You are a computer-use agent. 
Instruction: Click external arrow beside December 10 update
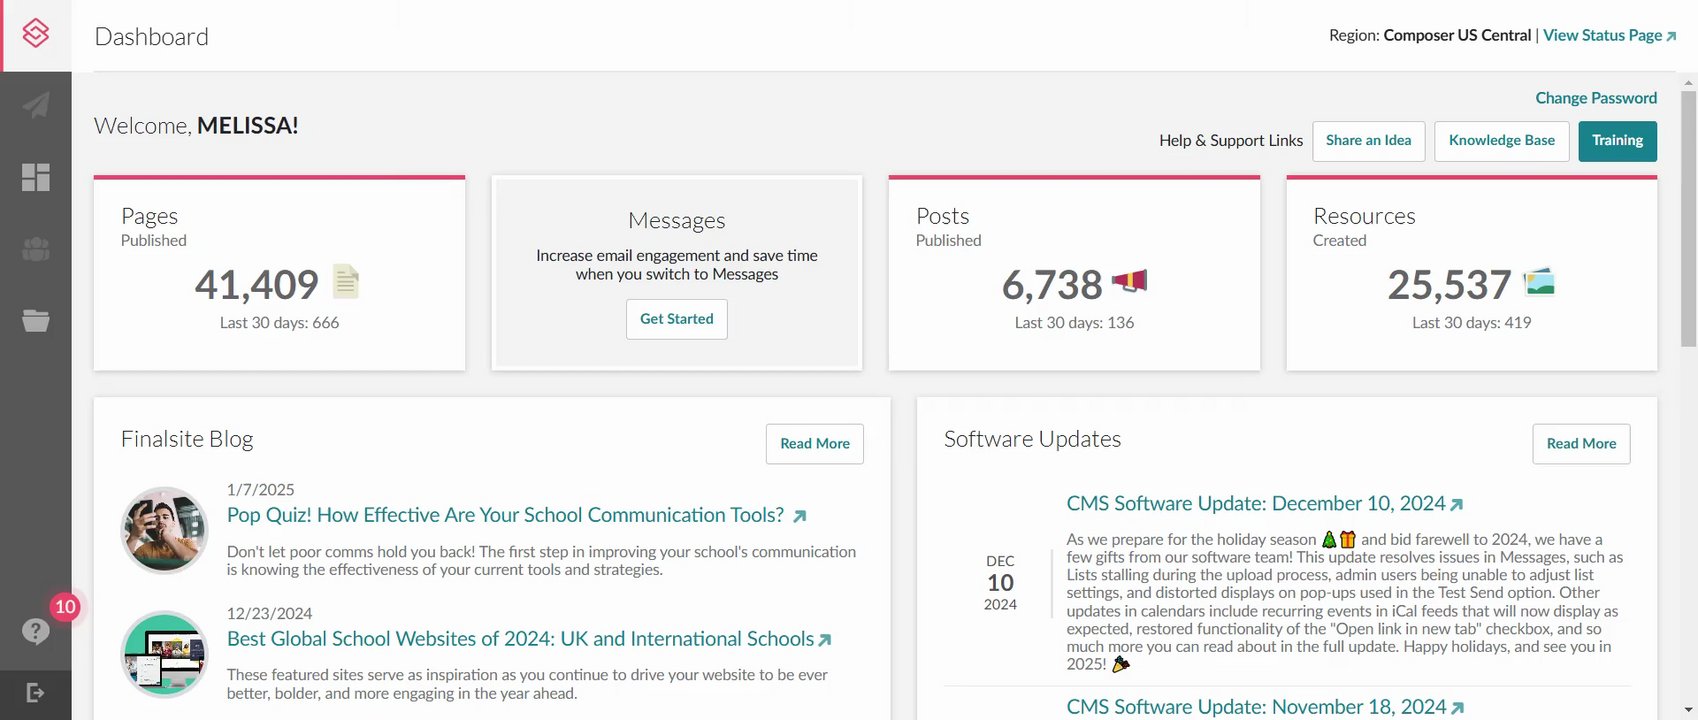point(1456,505)
